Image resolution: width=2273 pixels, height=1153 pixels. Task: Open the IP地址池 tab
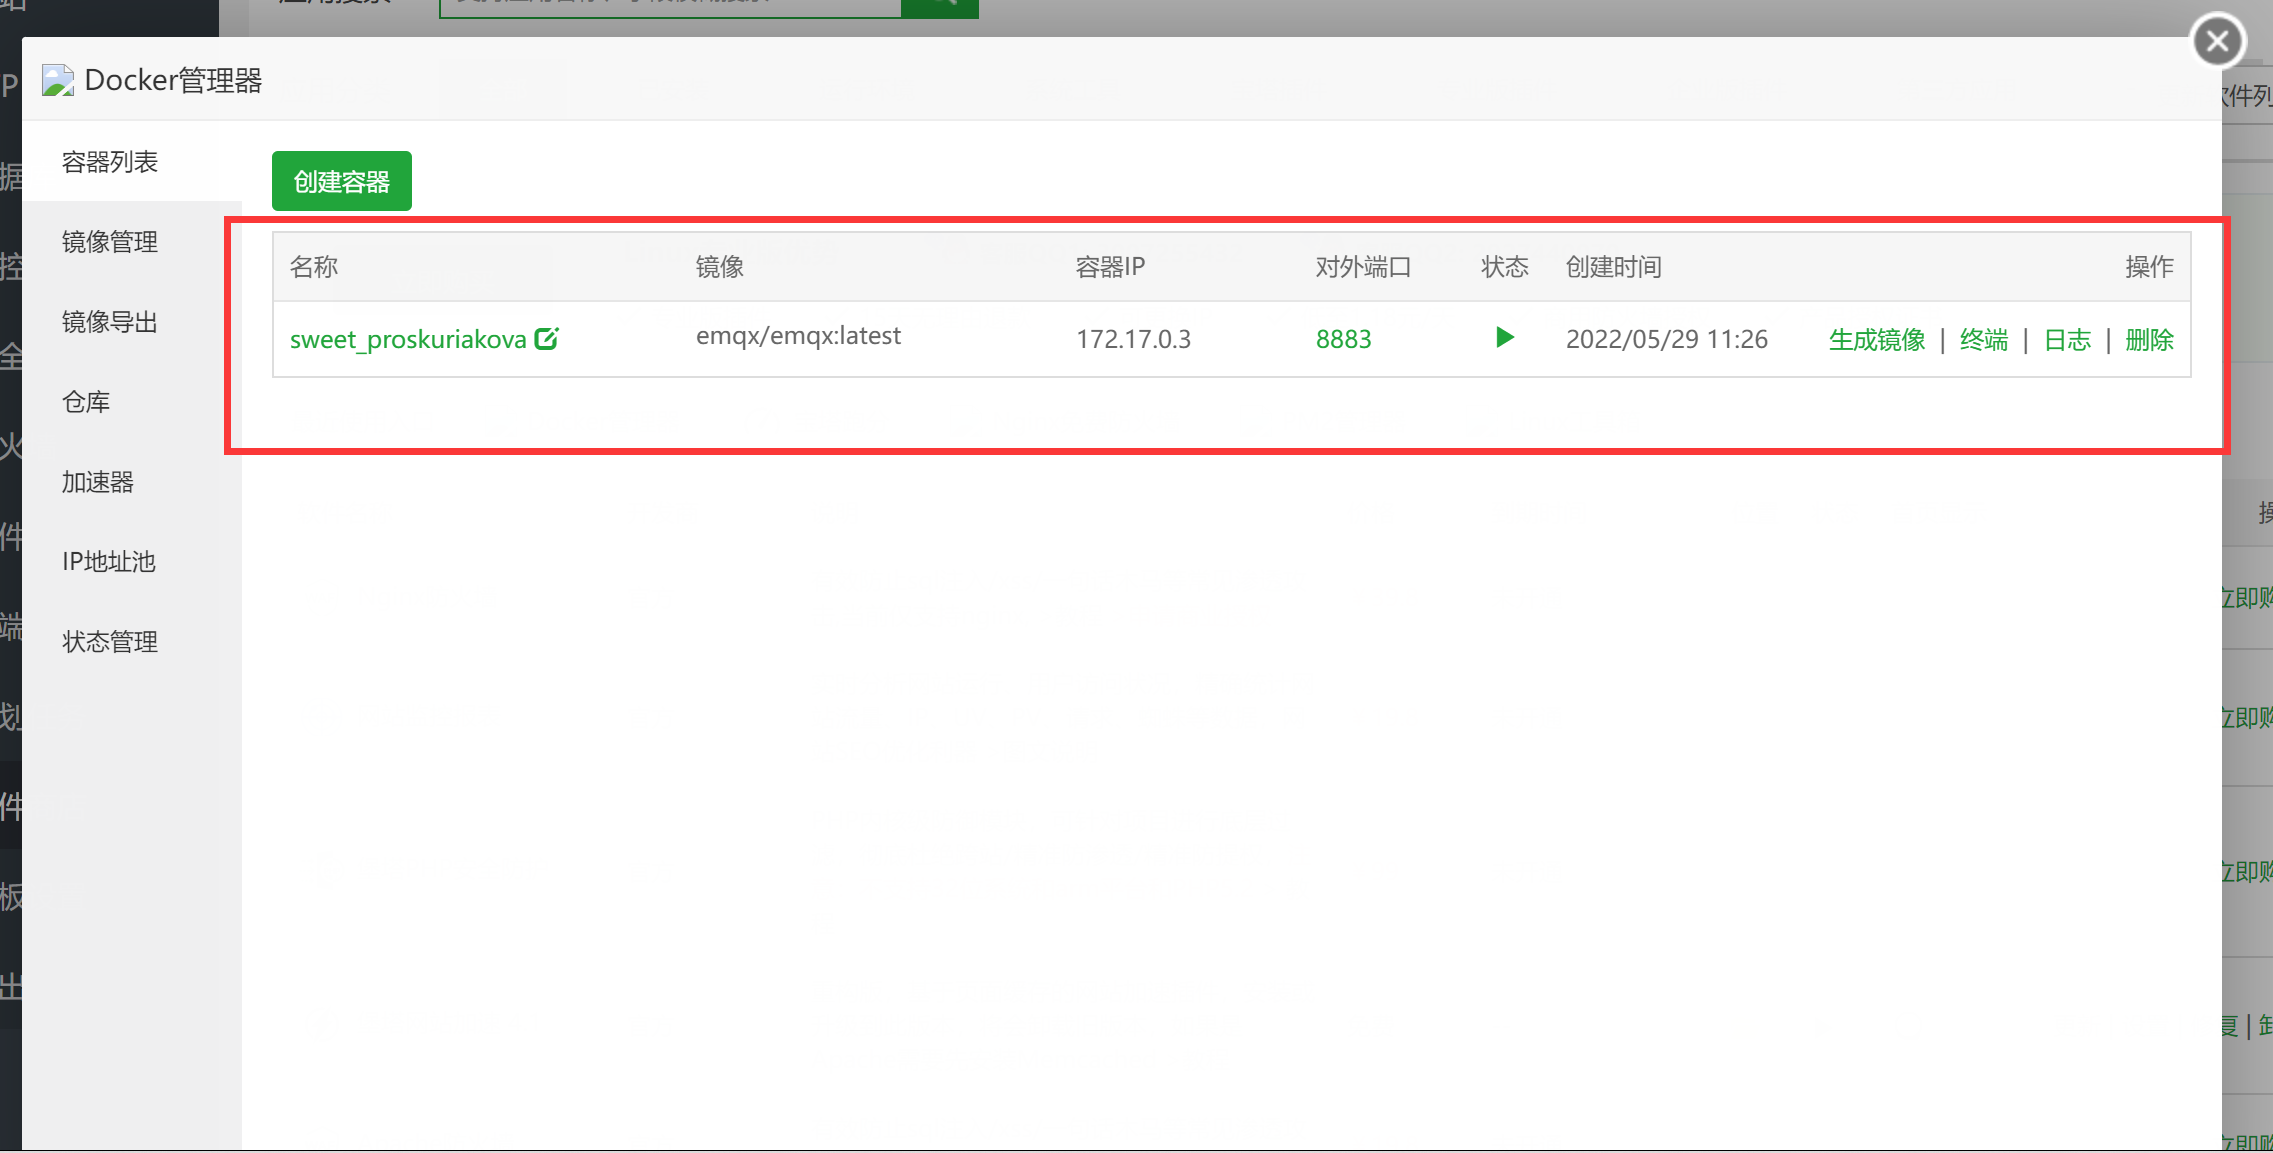pyautogui.click(x=109, y=562)
